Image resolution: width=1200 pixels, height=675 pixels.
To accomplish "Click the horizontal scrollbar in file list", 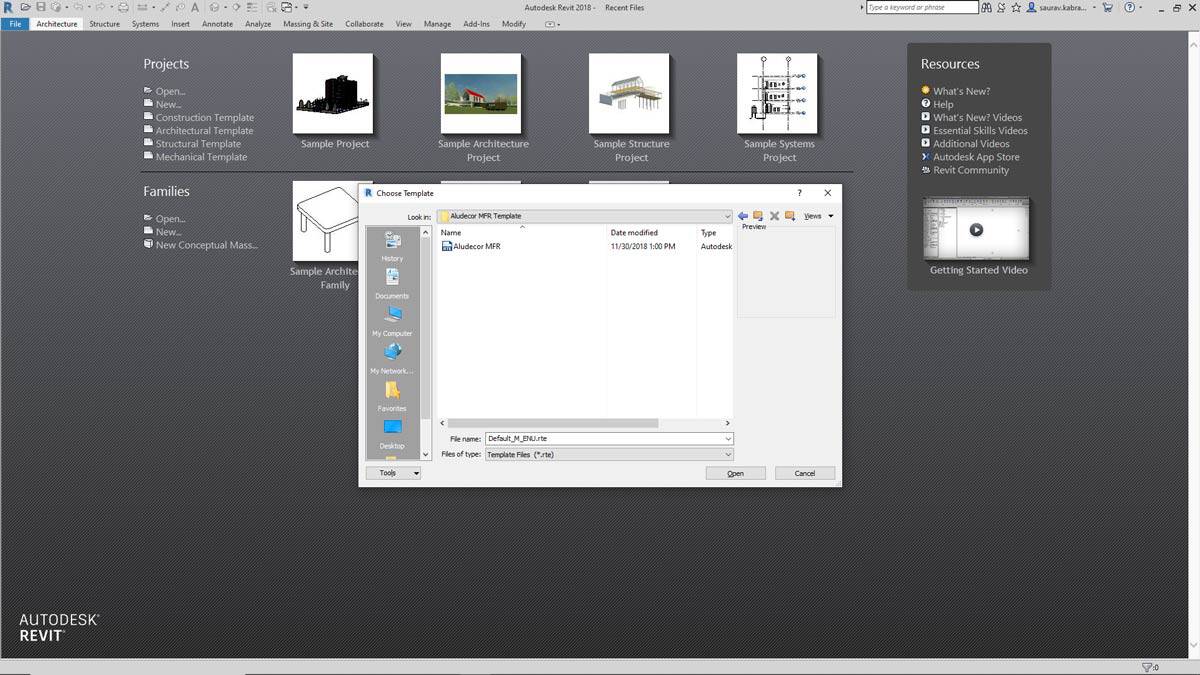I will coord(553,423).
